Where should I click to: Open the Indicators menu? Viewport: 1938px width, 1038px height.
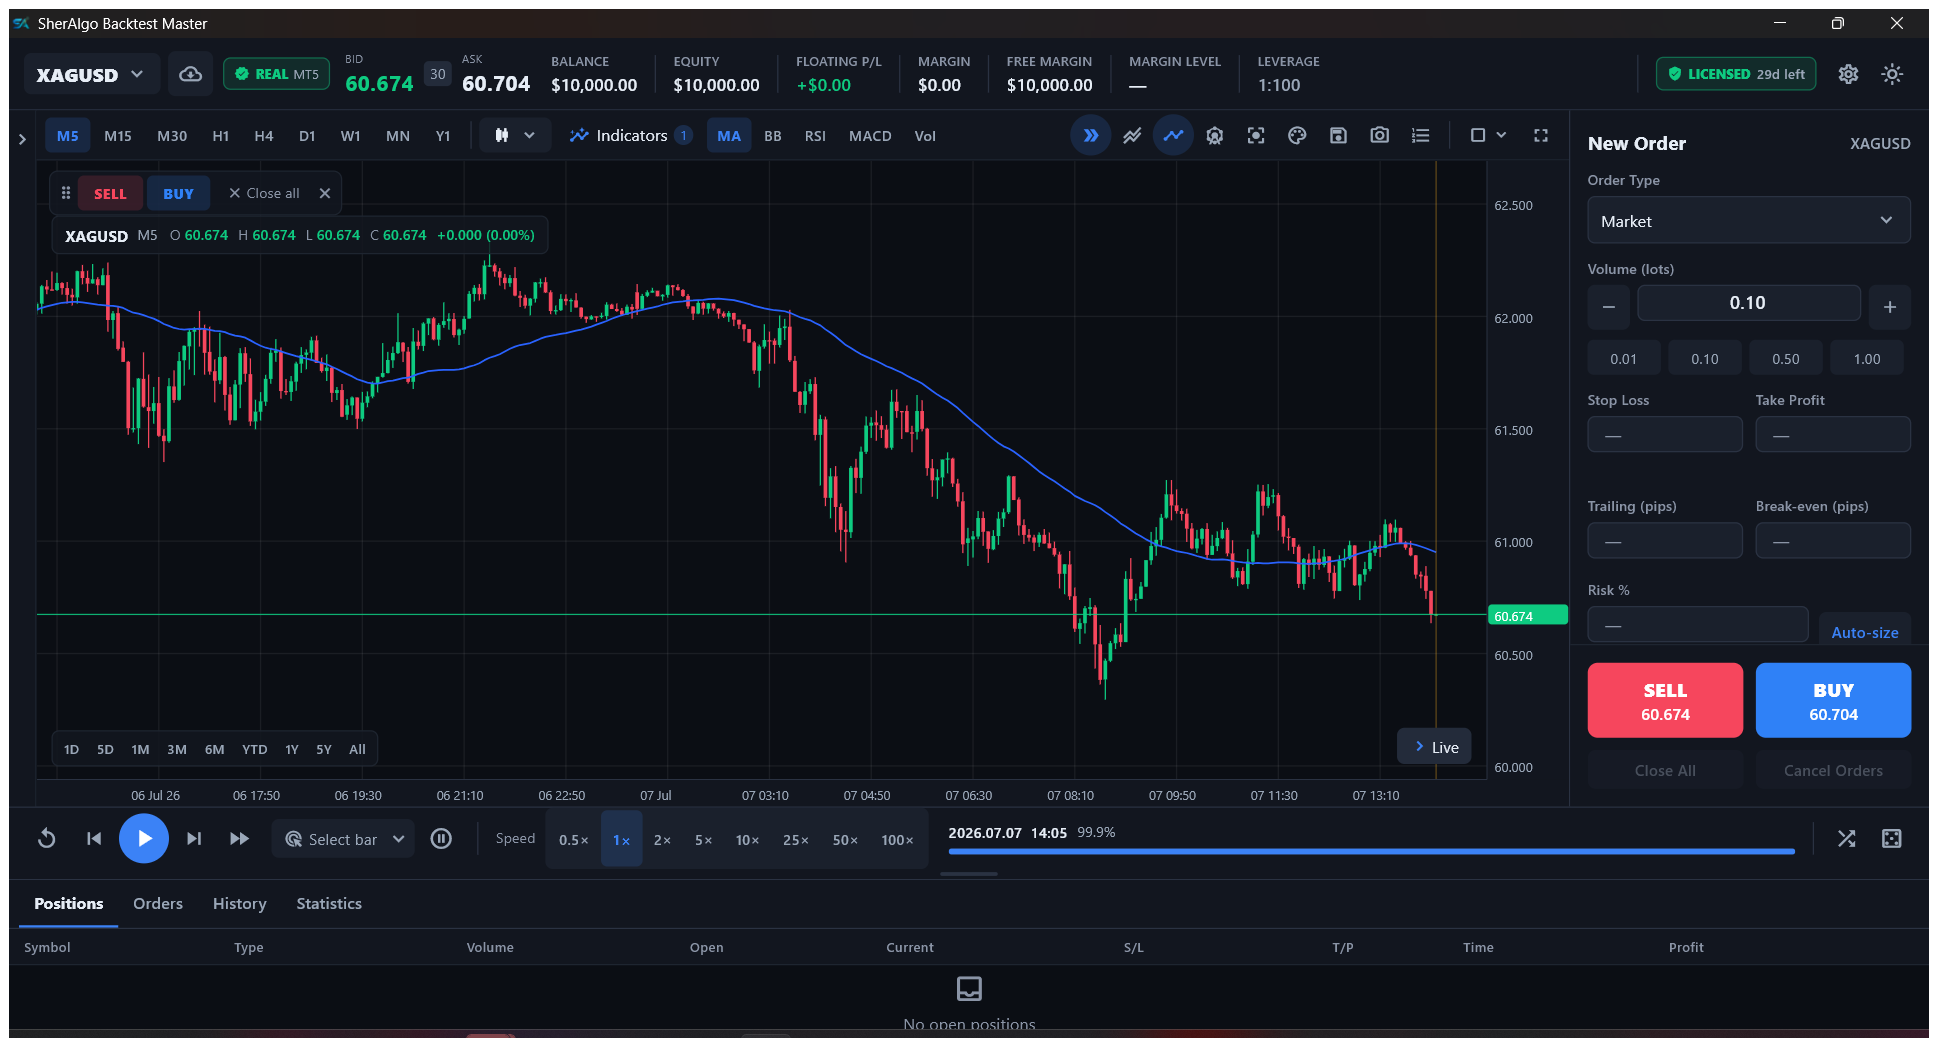(x=630, y=135)
